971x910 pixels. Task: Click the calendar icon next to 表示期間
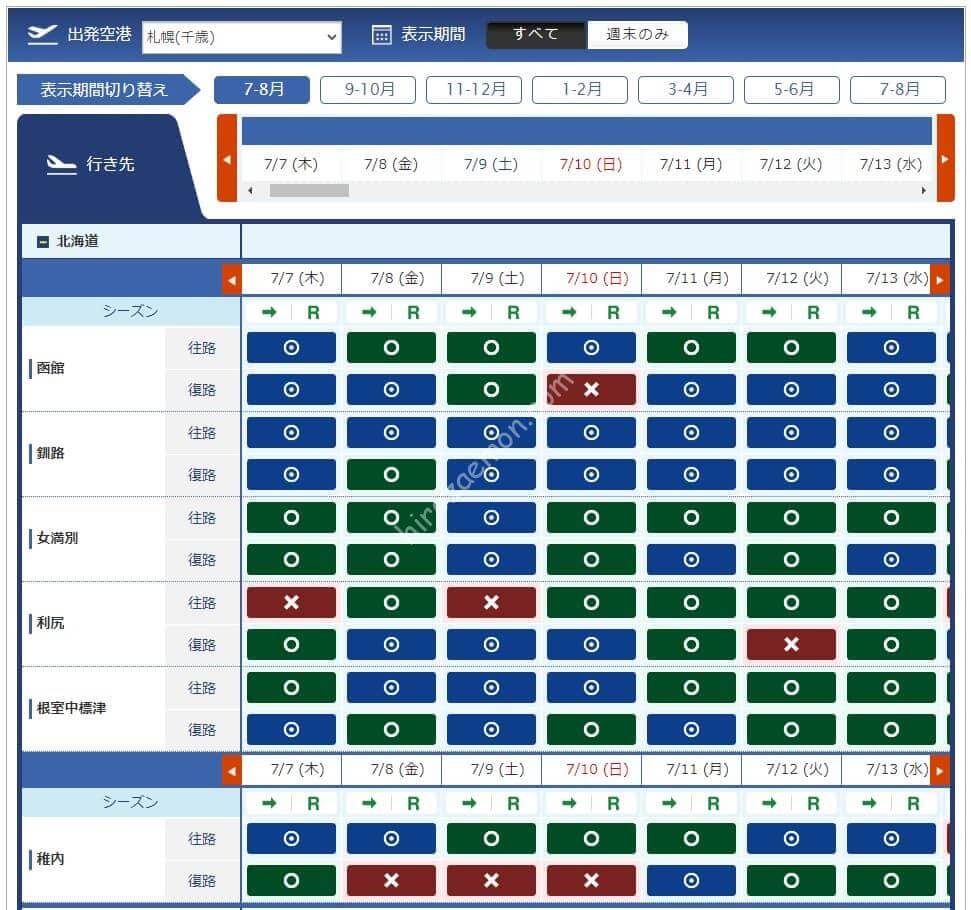tap(381, 35)
